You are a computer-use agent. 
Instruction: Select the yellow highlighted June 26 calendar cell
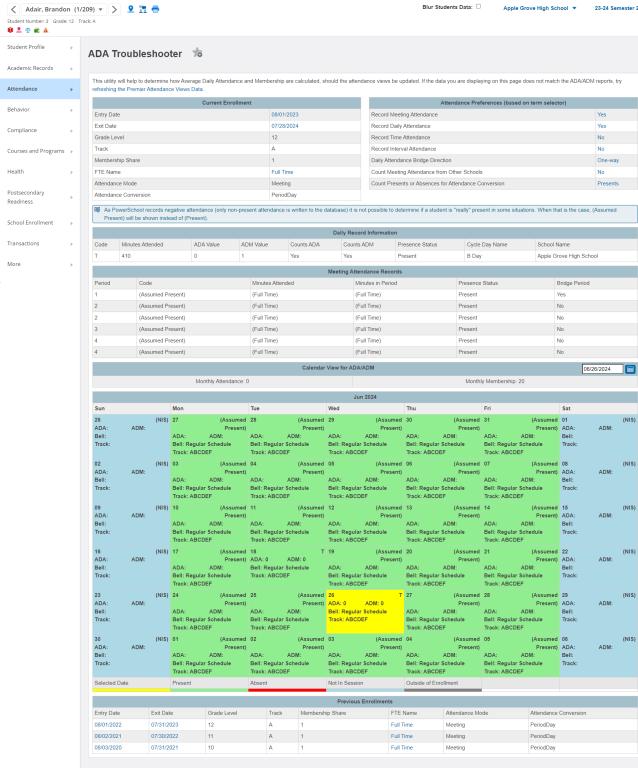(365, 612)
